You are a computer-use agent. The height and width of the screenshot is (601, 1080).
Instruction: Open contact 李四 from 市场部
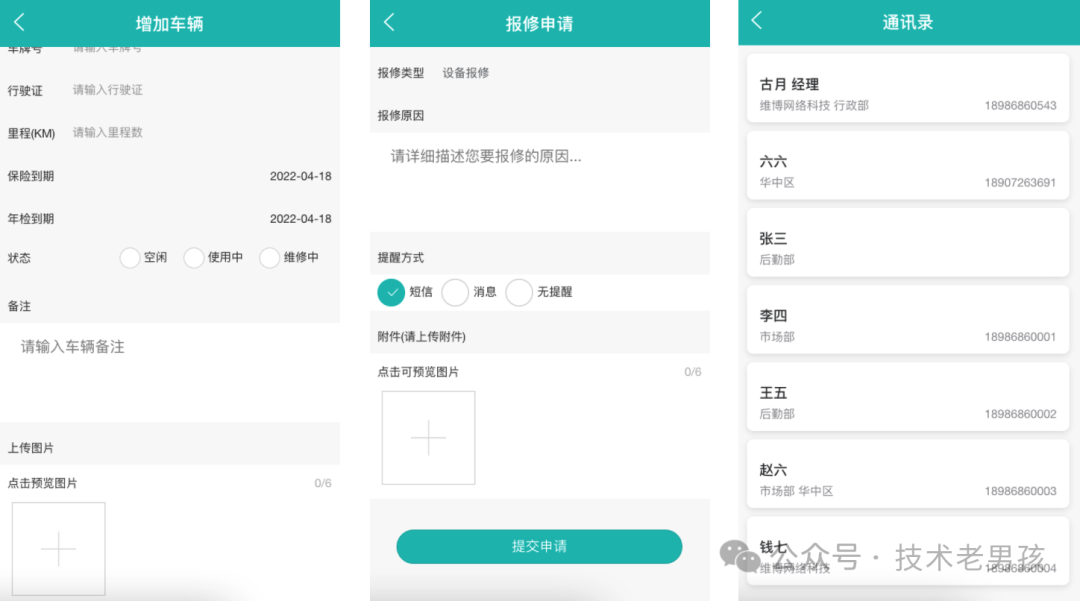coord(907,325)
